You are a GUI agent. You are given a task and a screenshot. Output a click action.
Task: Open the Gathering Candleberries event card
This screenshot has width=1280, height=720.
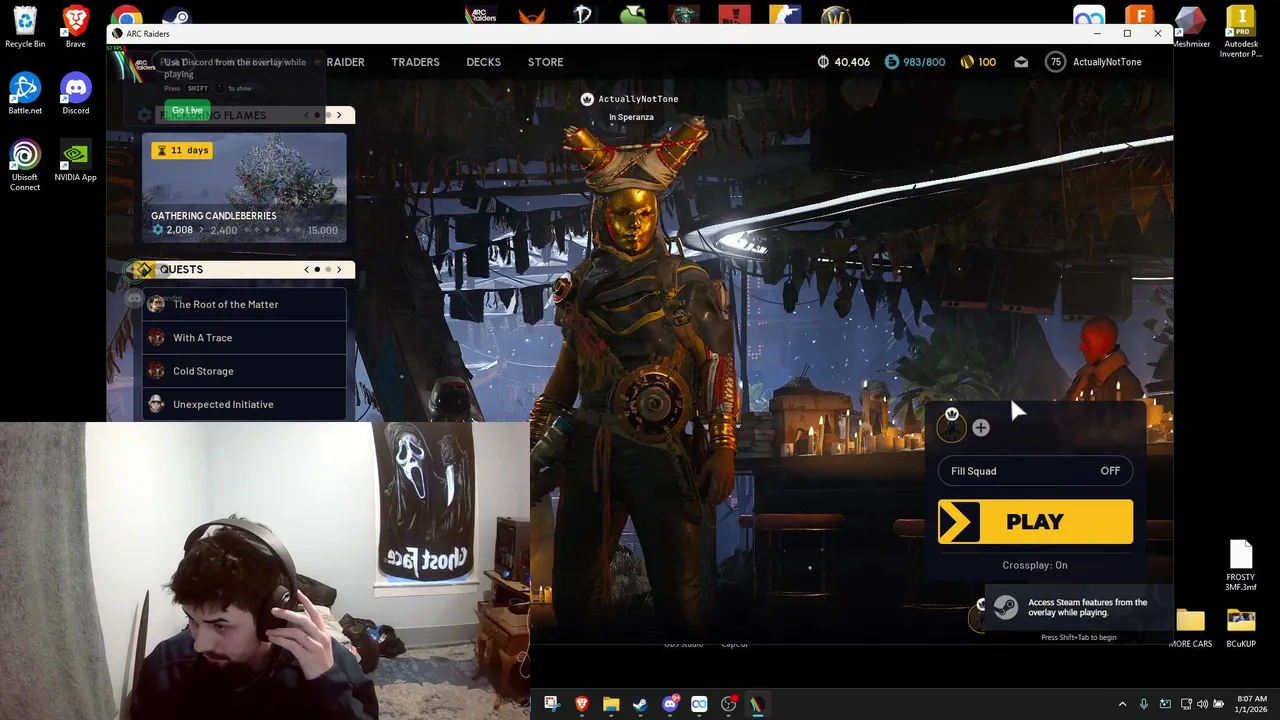coord(244,187)
